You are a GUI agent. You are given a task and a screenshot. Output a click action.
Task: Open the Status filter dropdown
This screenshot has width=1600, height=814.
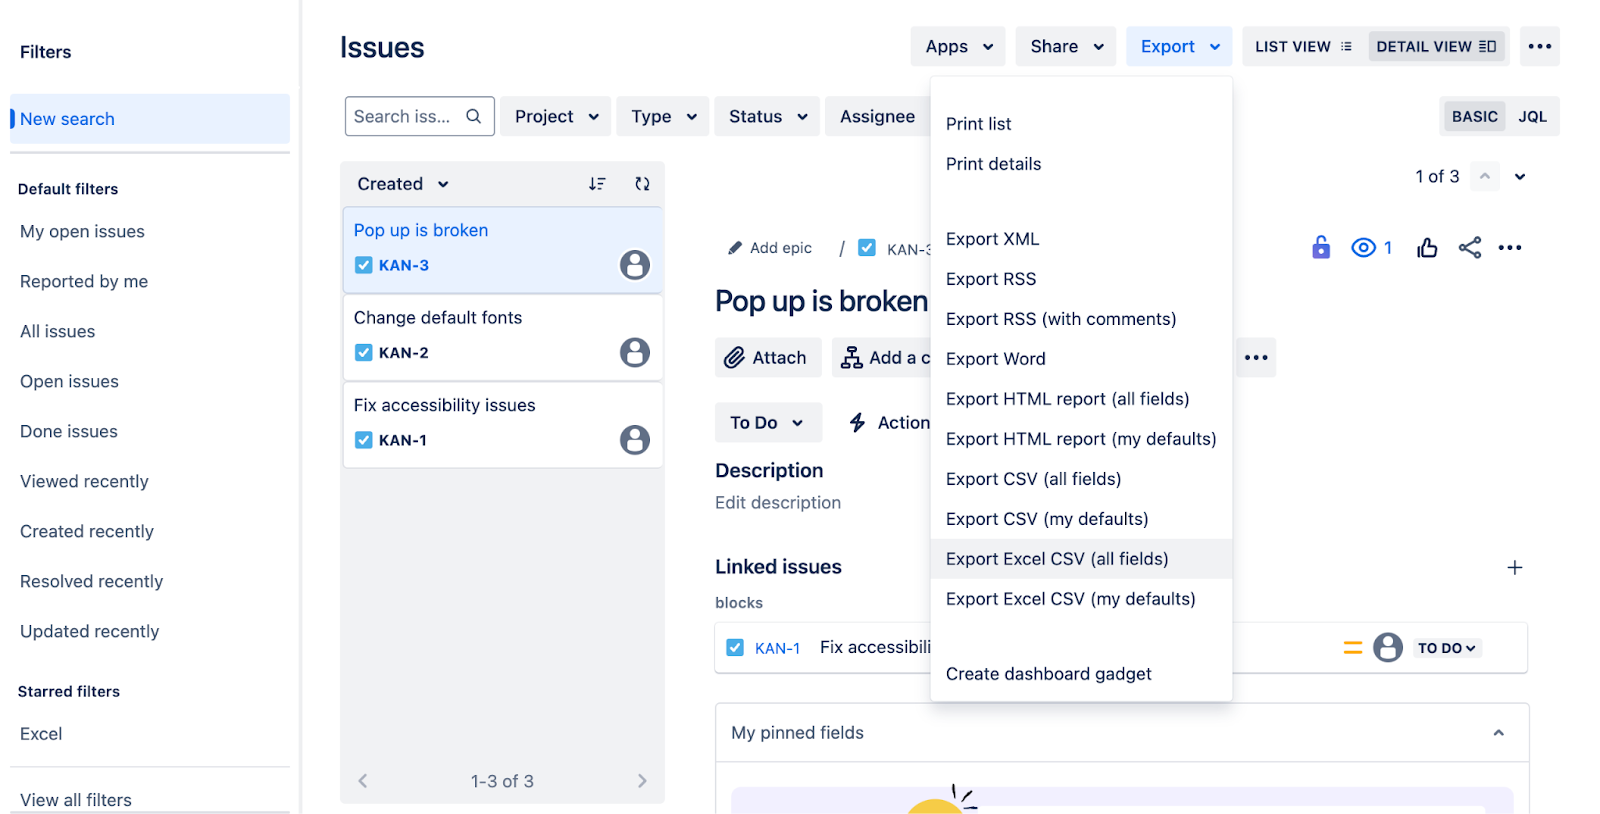767,116
